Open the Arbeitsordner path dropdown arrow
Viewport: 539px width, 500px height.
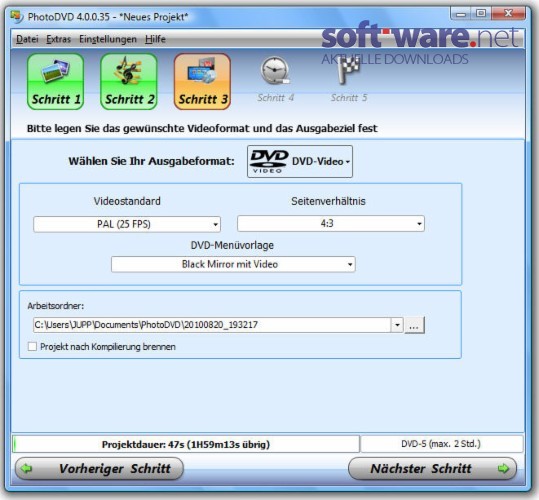(x=397, y=325)
